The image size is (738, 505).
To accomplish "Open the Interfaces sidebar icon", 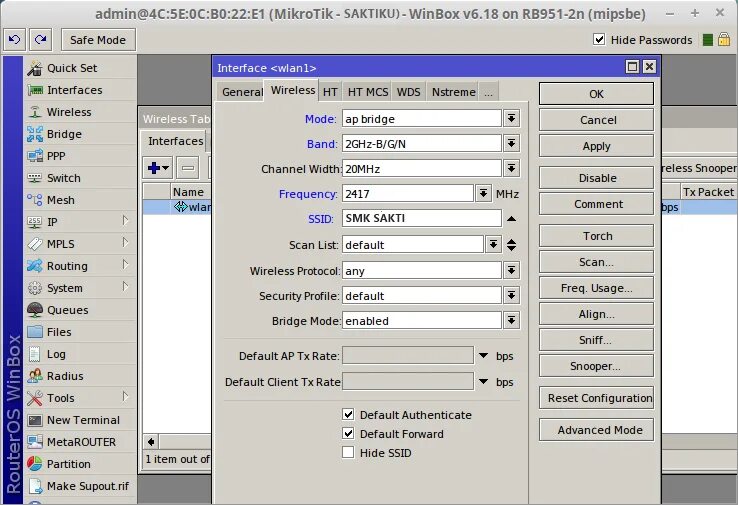I will pos(35,90).
